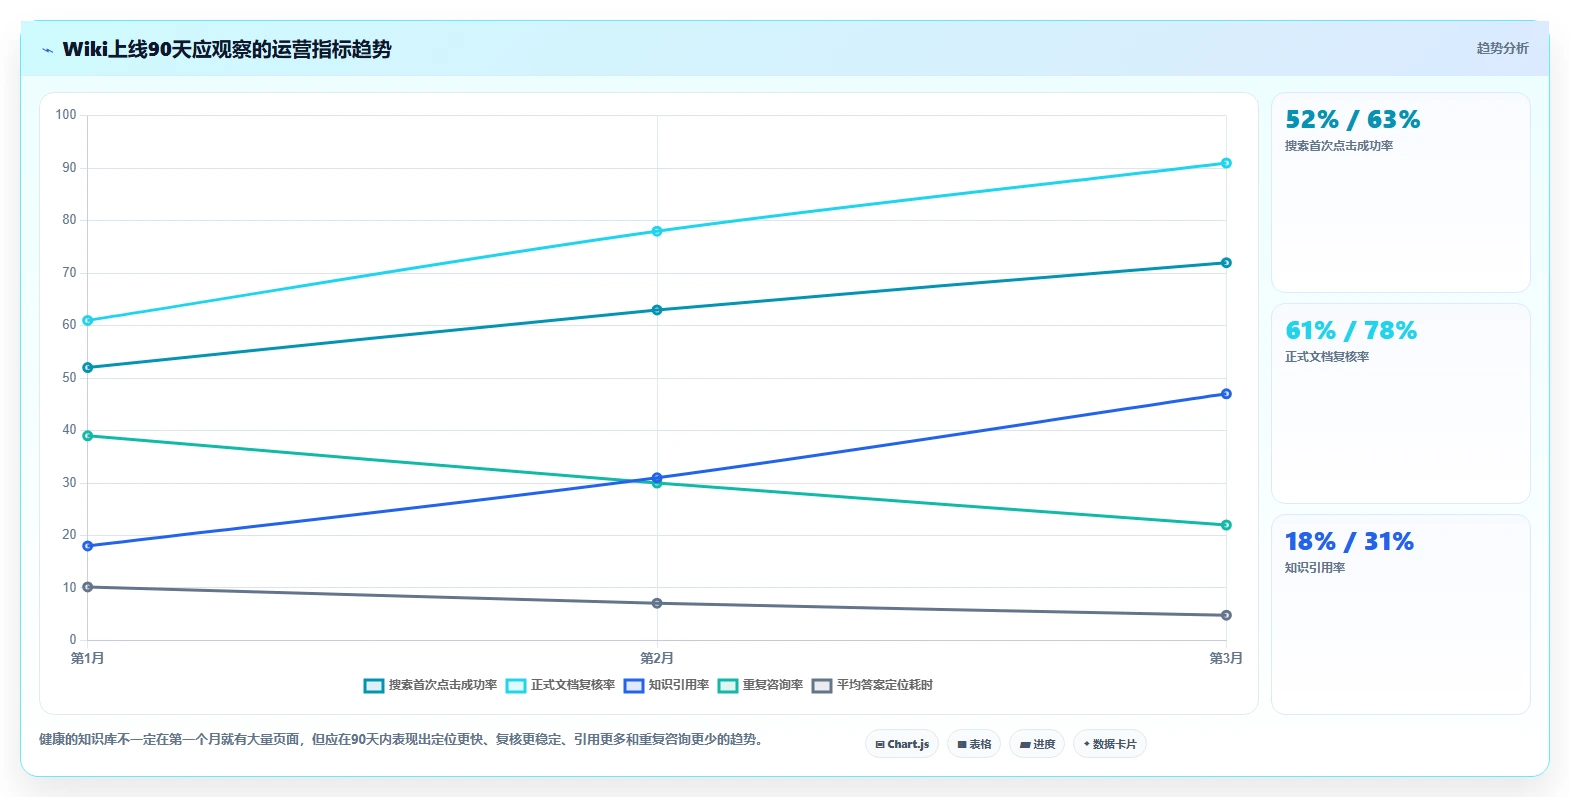Click the 正式文档复核率 point at 第3月

tap(1226, 163)
